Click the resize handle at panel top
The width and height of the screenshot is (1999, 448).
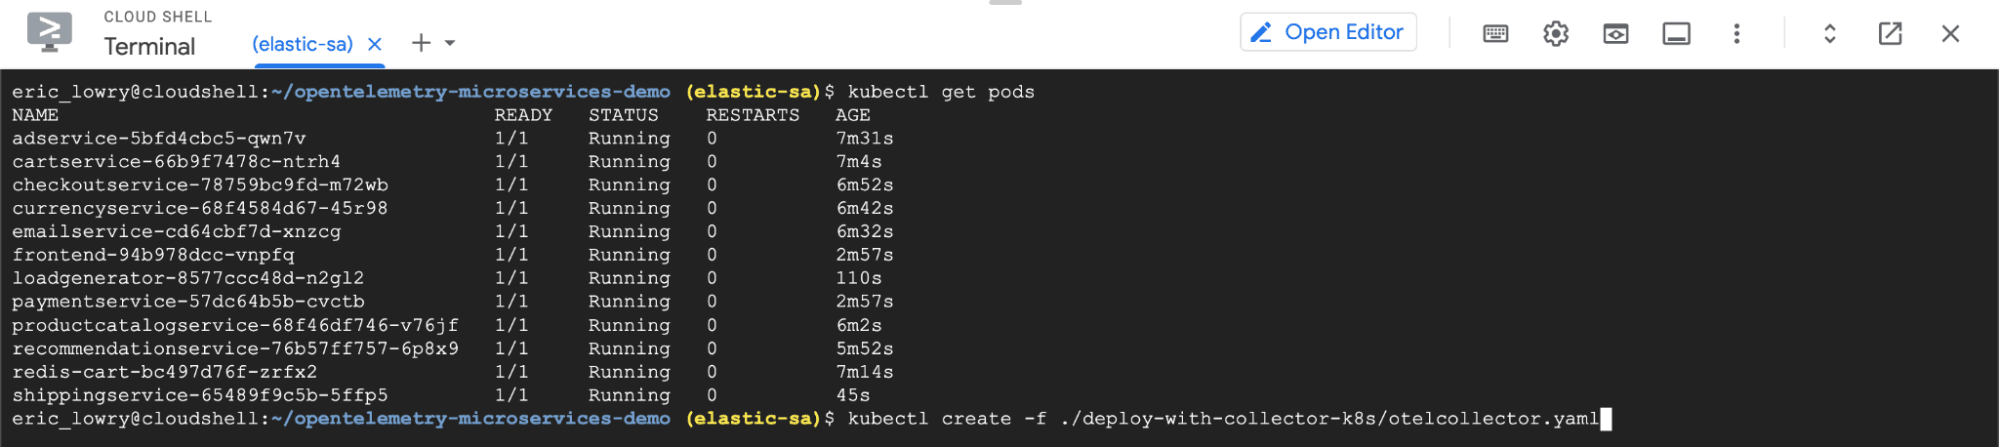pos(1005,3)
